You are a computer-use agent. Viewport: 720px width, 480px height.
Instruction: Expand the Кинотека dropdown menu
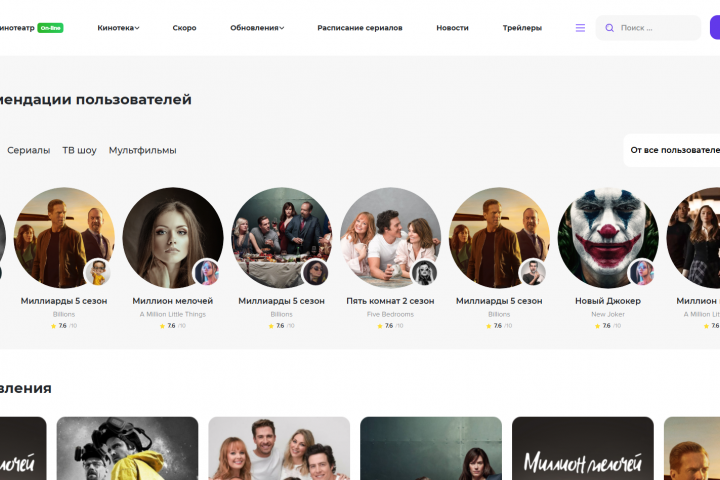pos(118,28)
